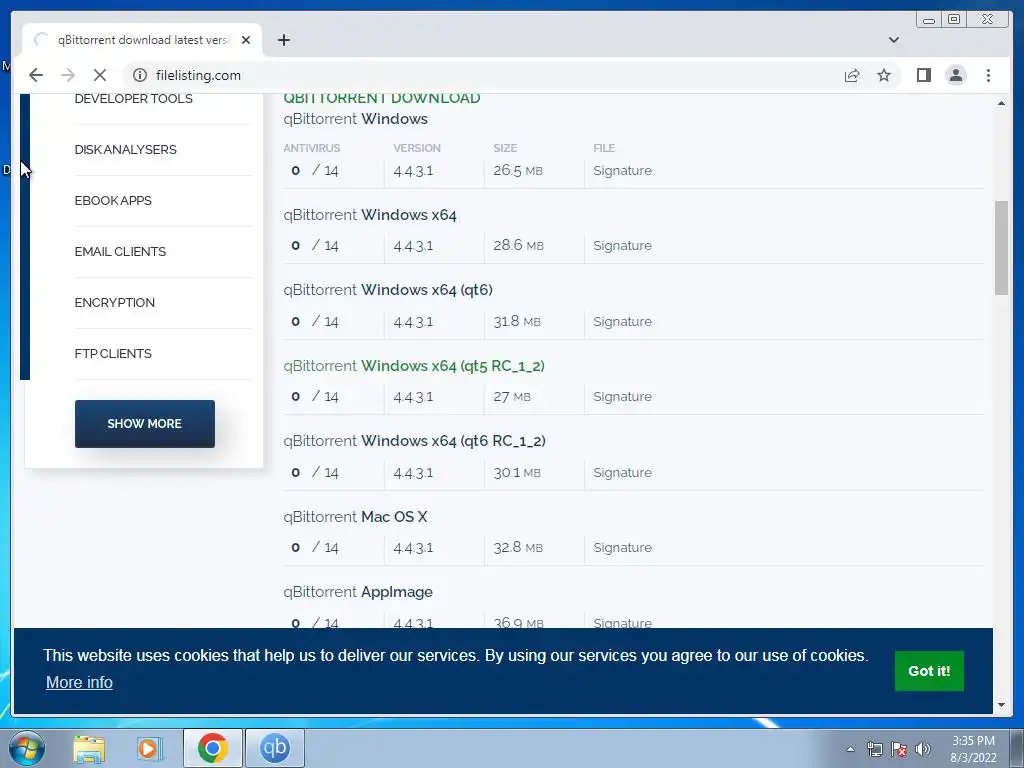Open network tray icon

[x=874, y=749]
